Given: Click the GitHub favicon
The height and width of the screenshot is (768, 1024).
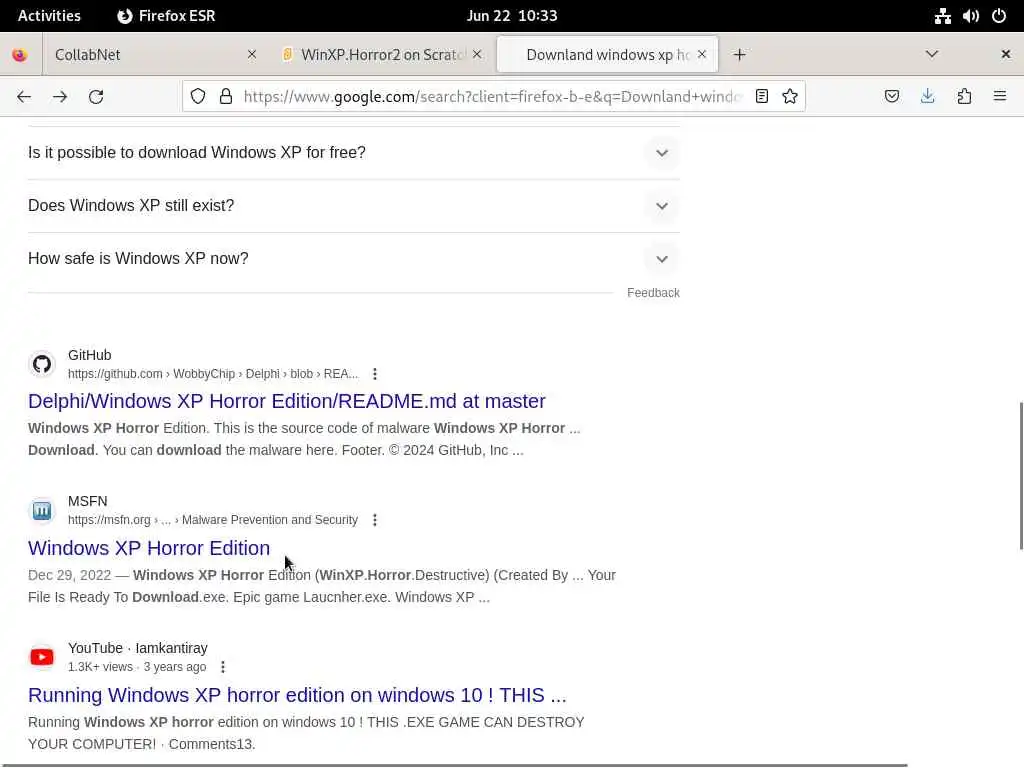Looking at the screenshot, I should pos(42,364).
